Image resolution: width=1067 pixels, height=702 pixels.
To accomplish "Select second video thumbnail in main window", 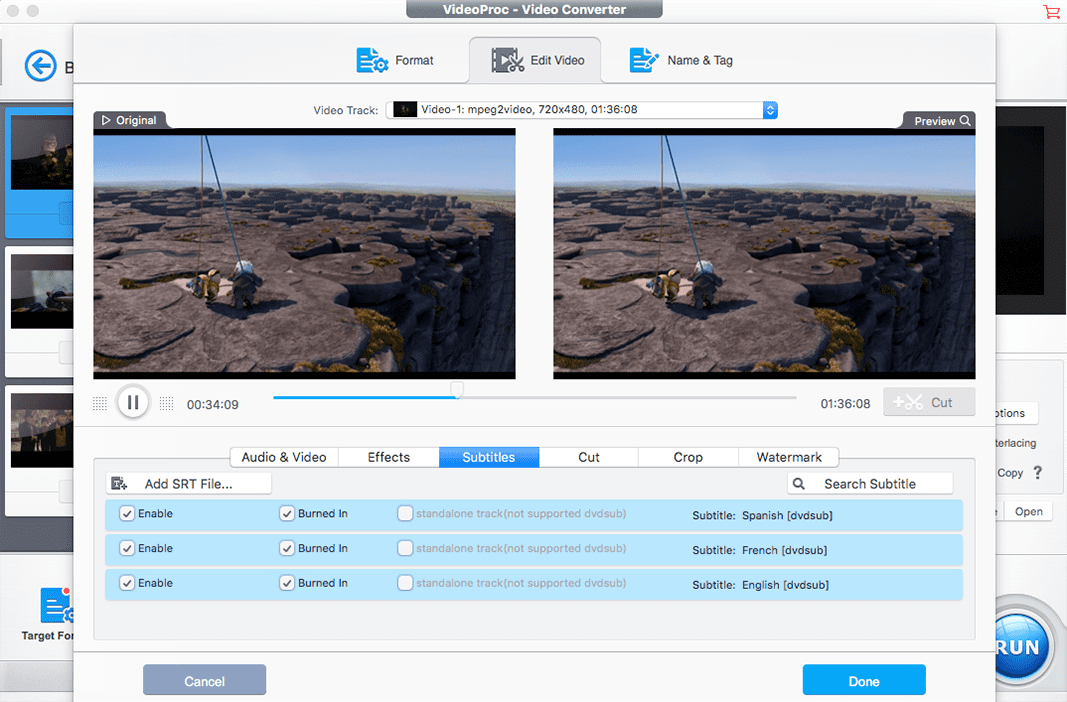I will [x=42, y=291].
